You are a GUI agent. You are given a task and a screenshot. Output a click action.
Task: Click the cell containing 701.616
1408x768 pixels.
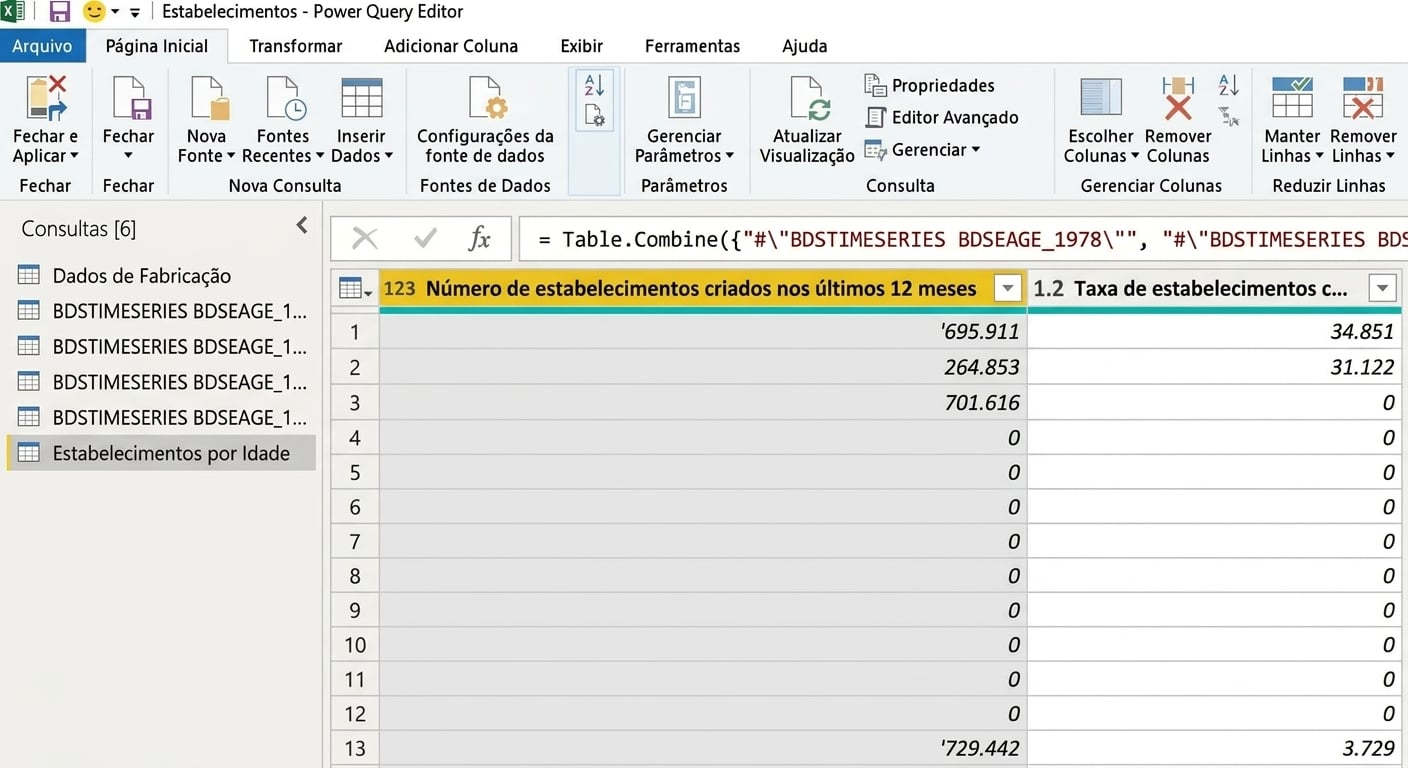tap(703, 402)
